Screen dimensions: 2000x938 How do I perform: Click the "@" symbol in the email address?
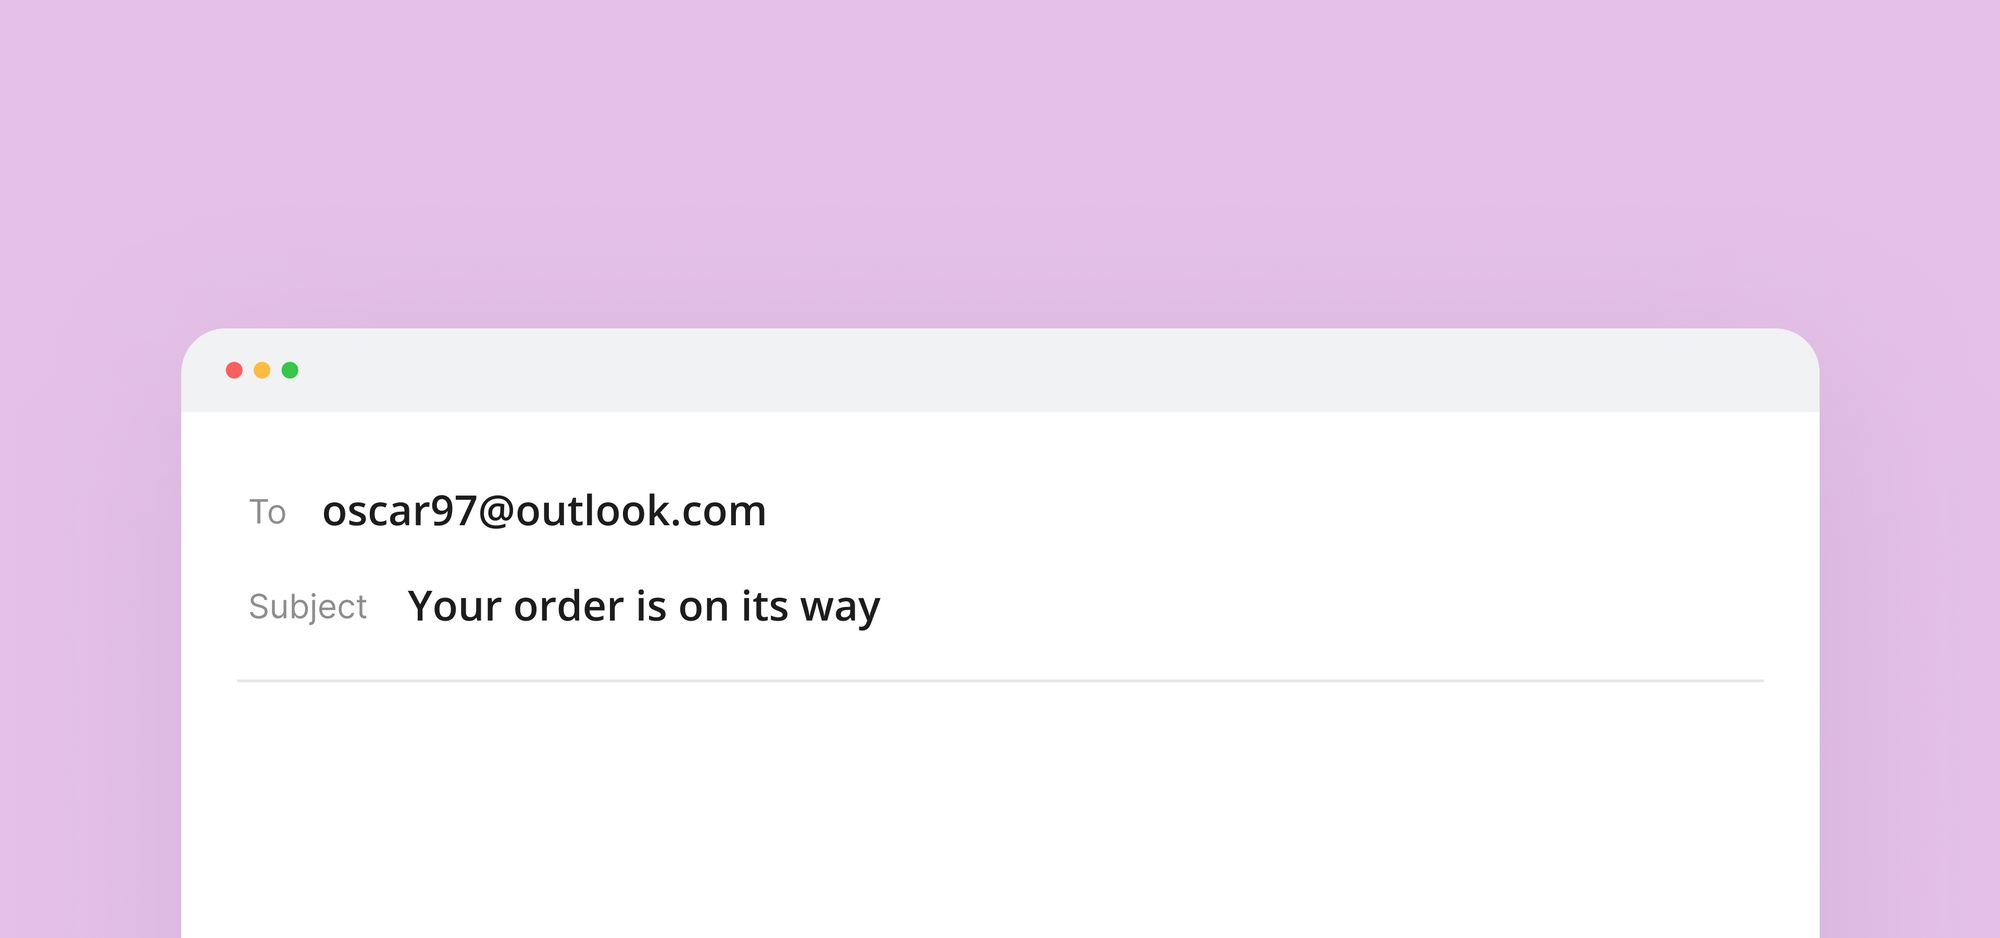(496, 512)
